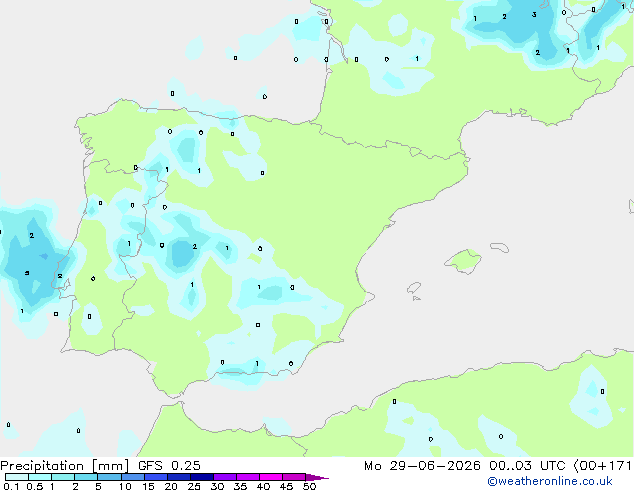The image size is (634, 490).
Task: Click the "Precipitation [mm]" title text
Action: click(x=65, y=466)
